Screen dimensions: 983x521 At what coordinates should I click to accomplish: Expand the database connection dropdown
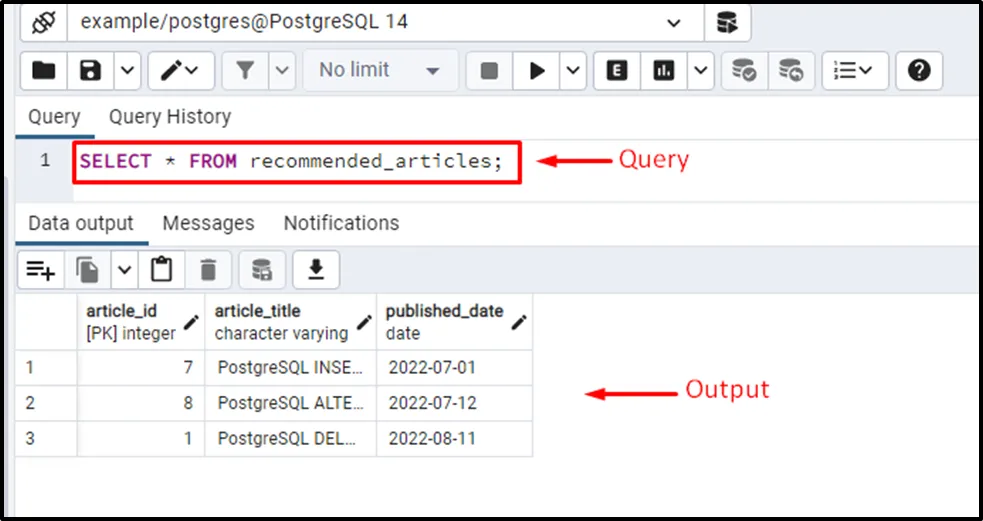click(674, 22)
